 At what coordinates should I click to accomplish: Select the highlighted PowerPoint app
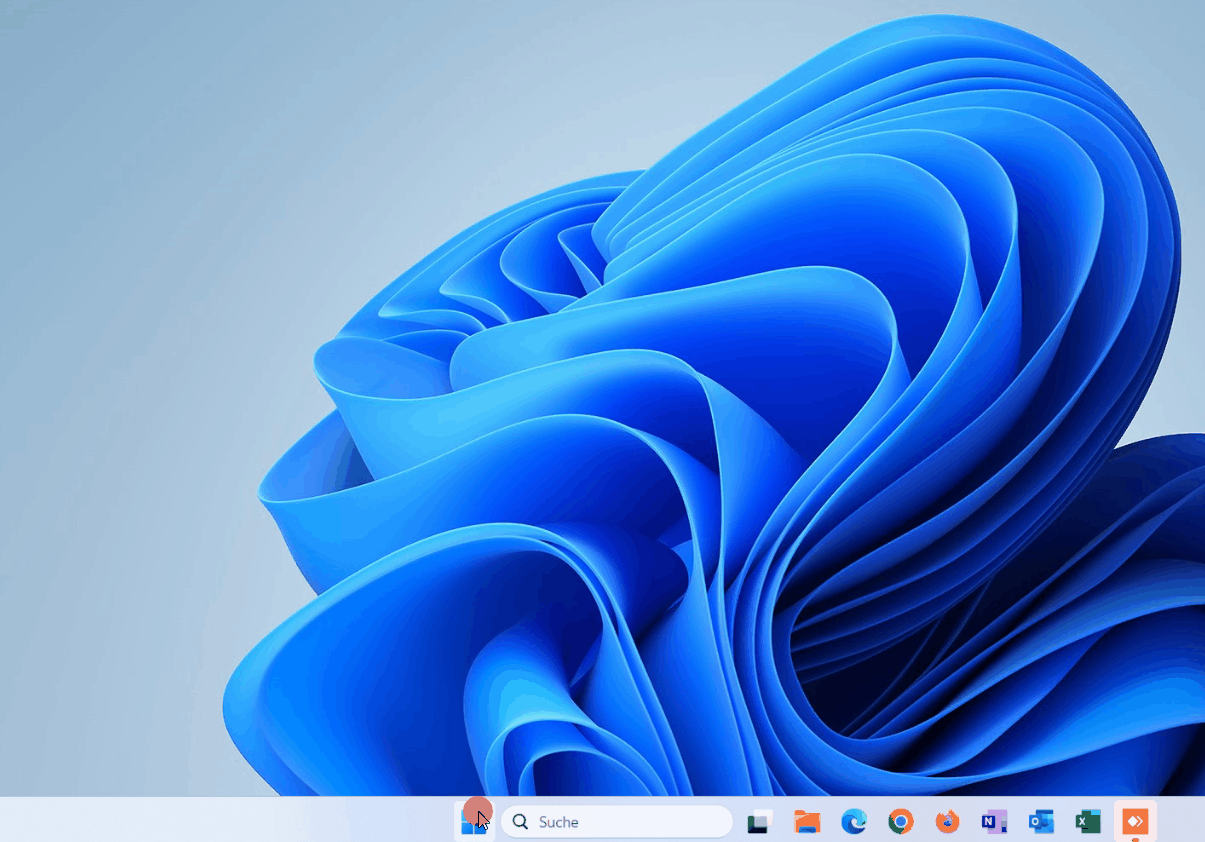[1134, 821]
